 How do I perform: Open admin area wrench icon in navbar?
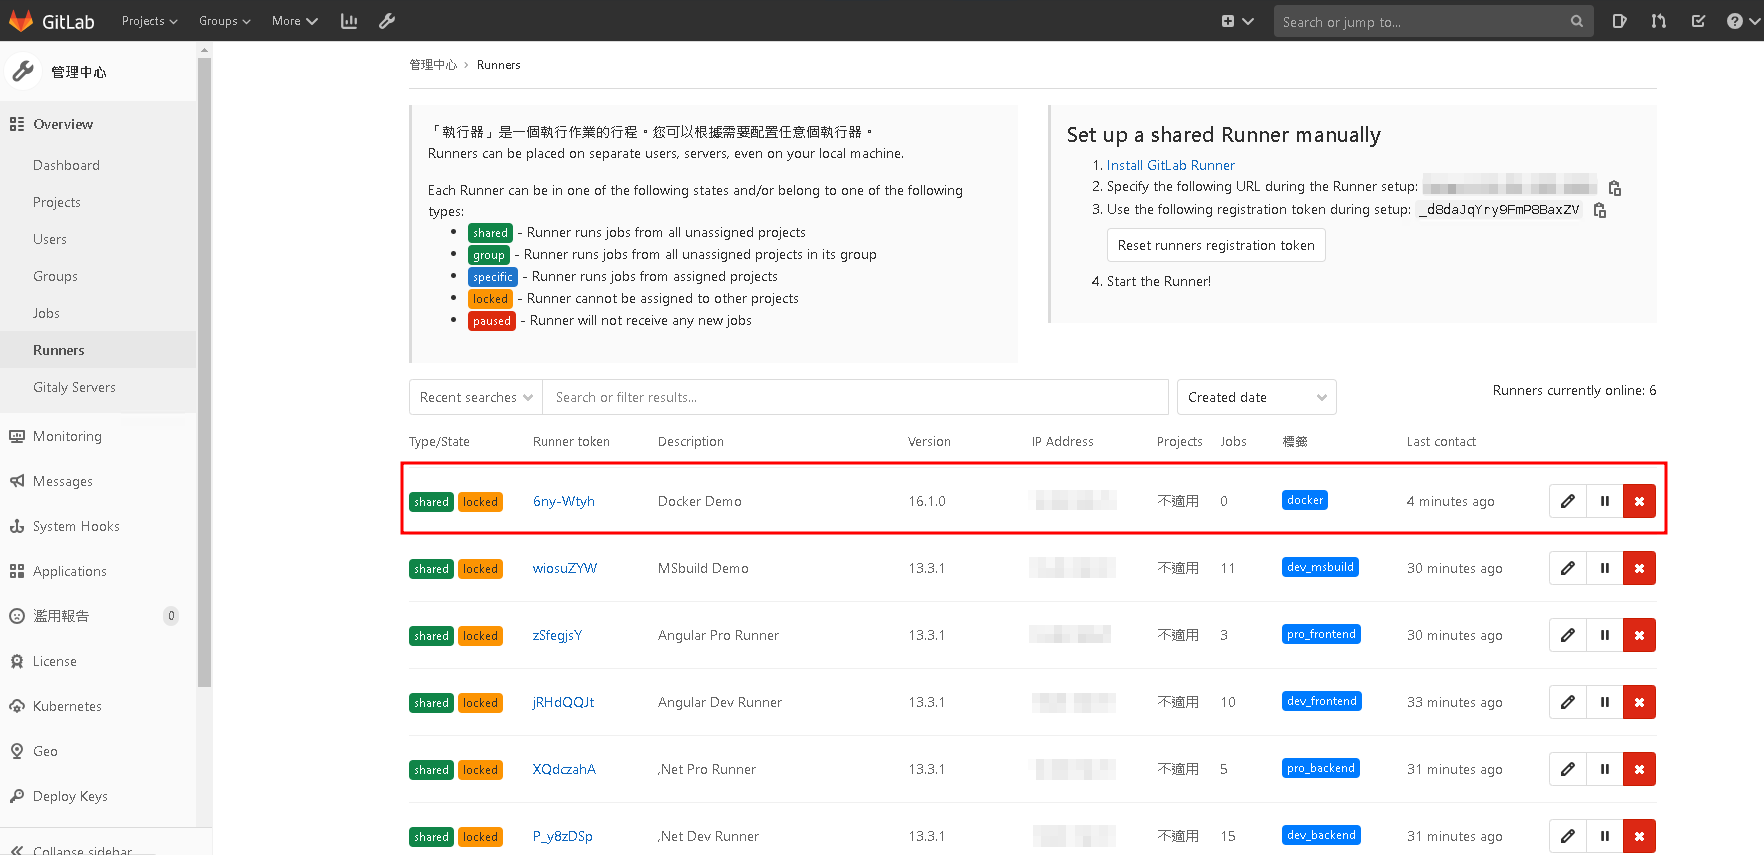(x=387, y=21)
